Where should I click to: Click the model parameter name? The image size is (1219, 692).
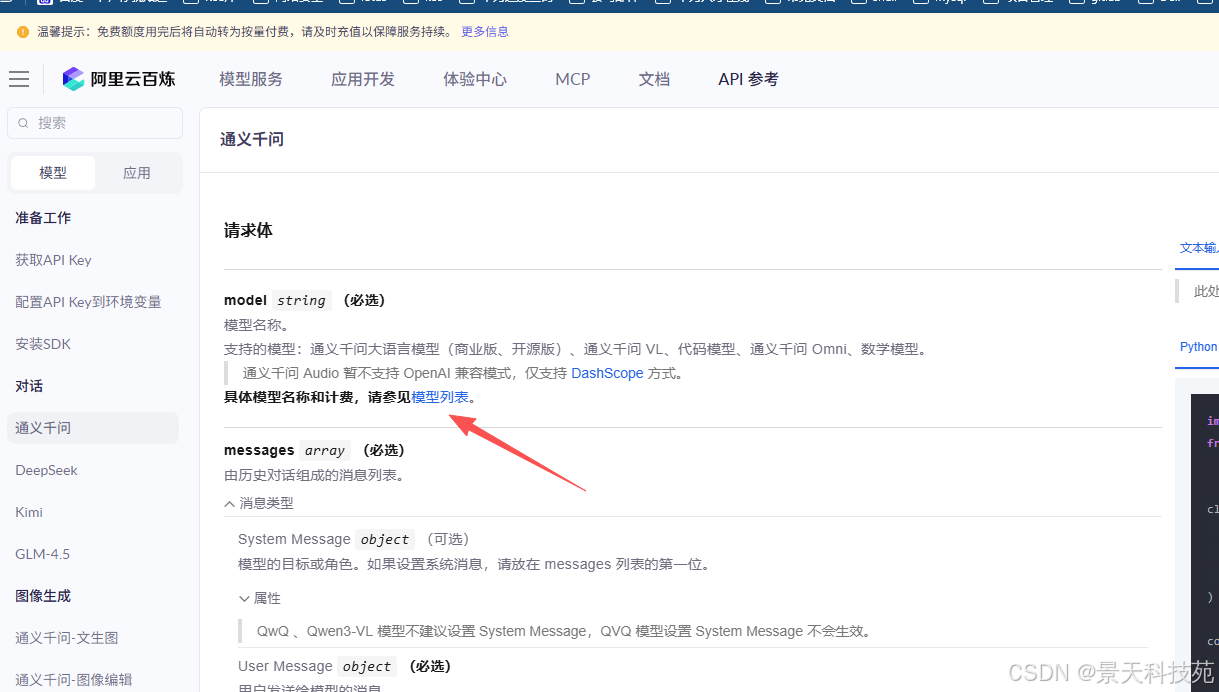245,300
